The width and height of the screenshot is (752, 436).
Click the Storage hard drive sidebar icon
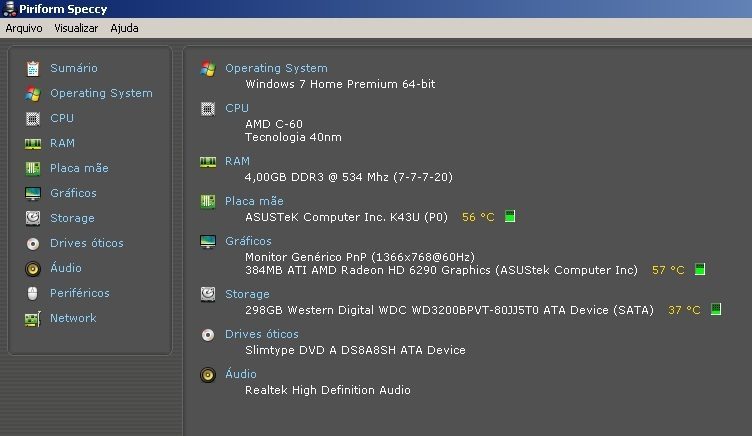pyautogui.click(x=33, y=218)
